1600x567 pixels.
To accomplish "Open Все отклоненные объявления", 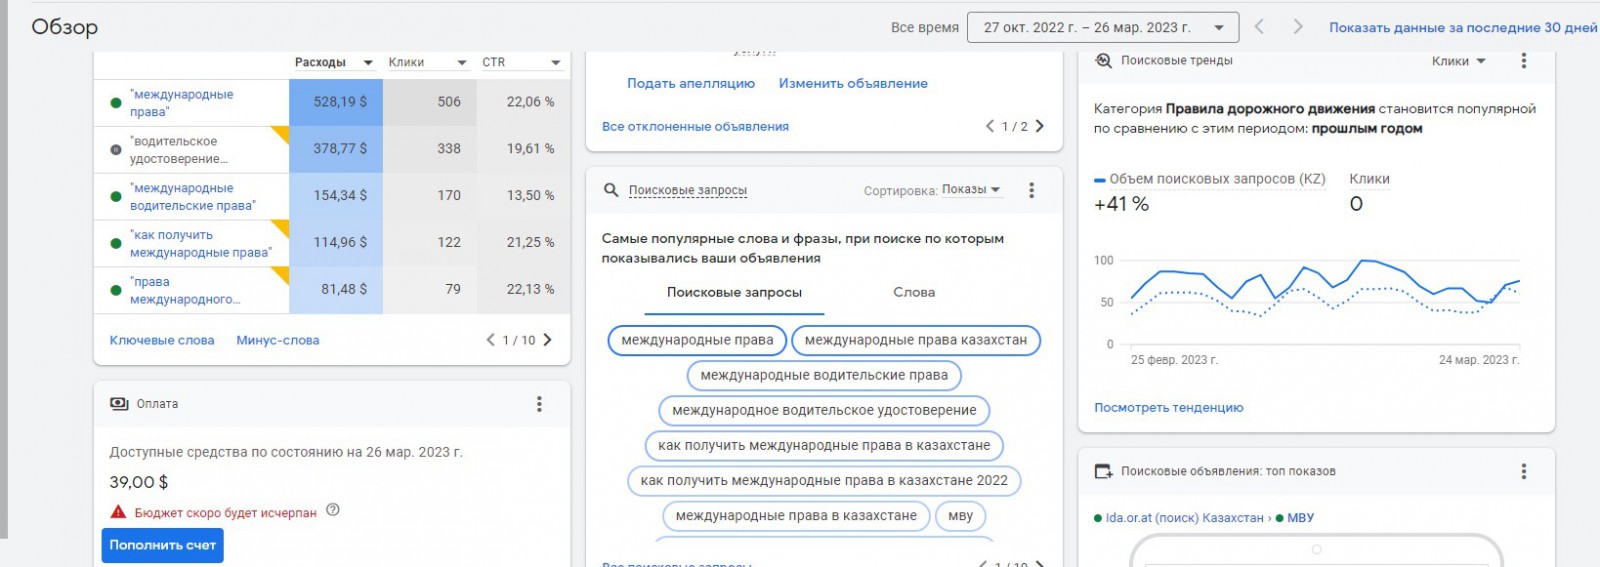I will coord(695,127).
